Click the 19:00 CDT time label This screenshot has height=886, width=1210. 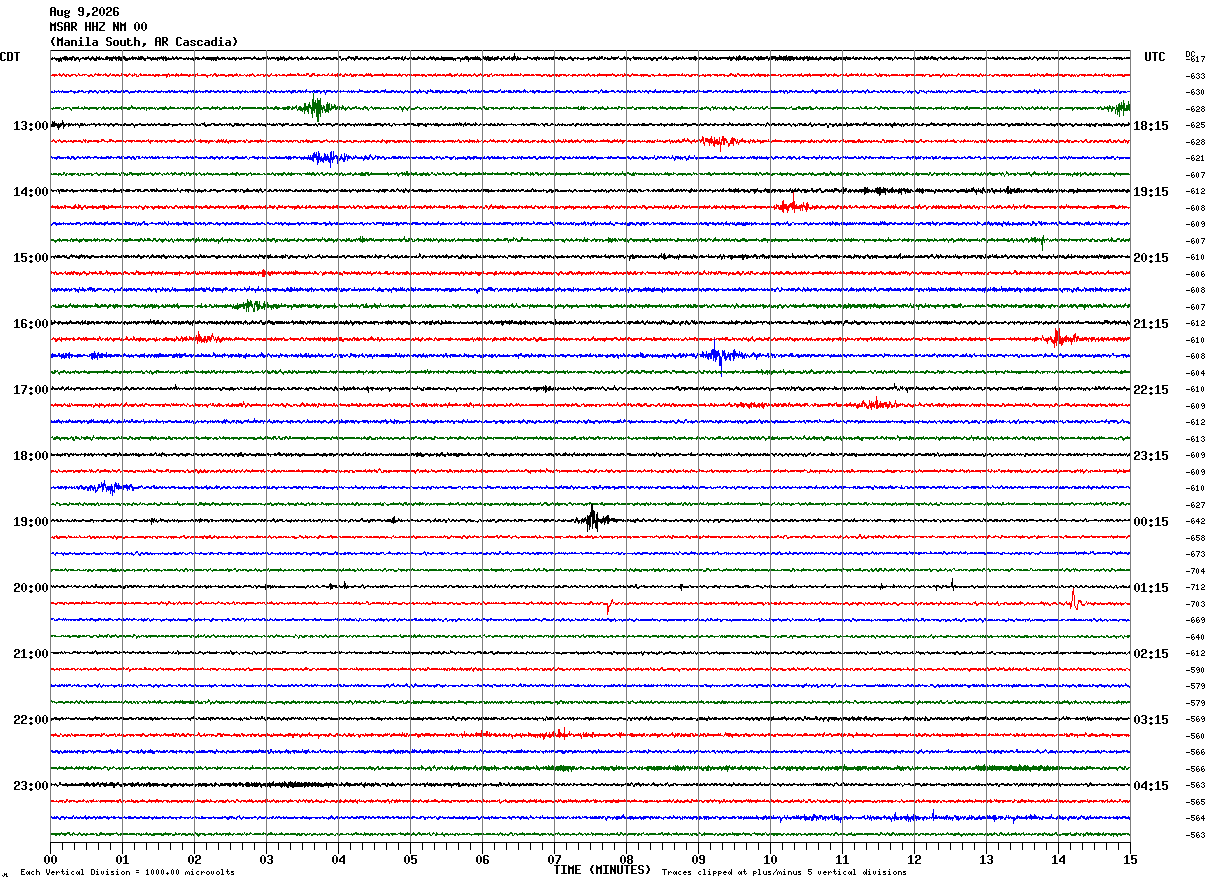pos(31,522)
